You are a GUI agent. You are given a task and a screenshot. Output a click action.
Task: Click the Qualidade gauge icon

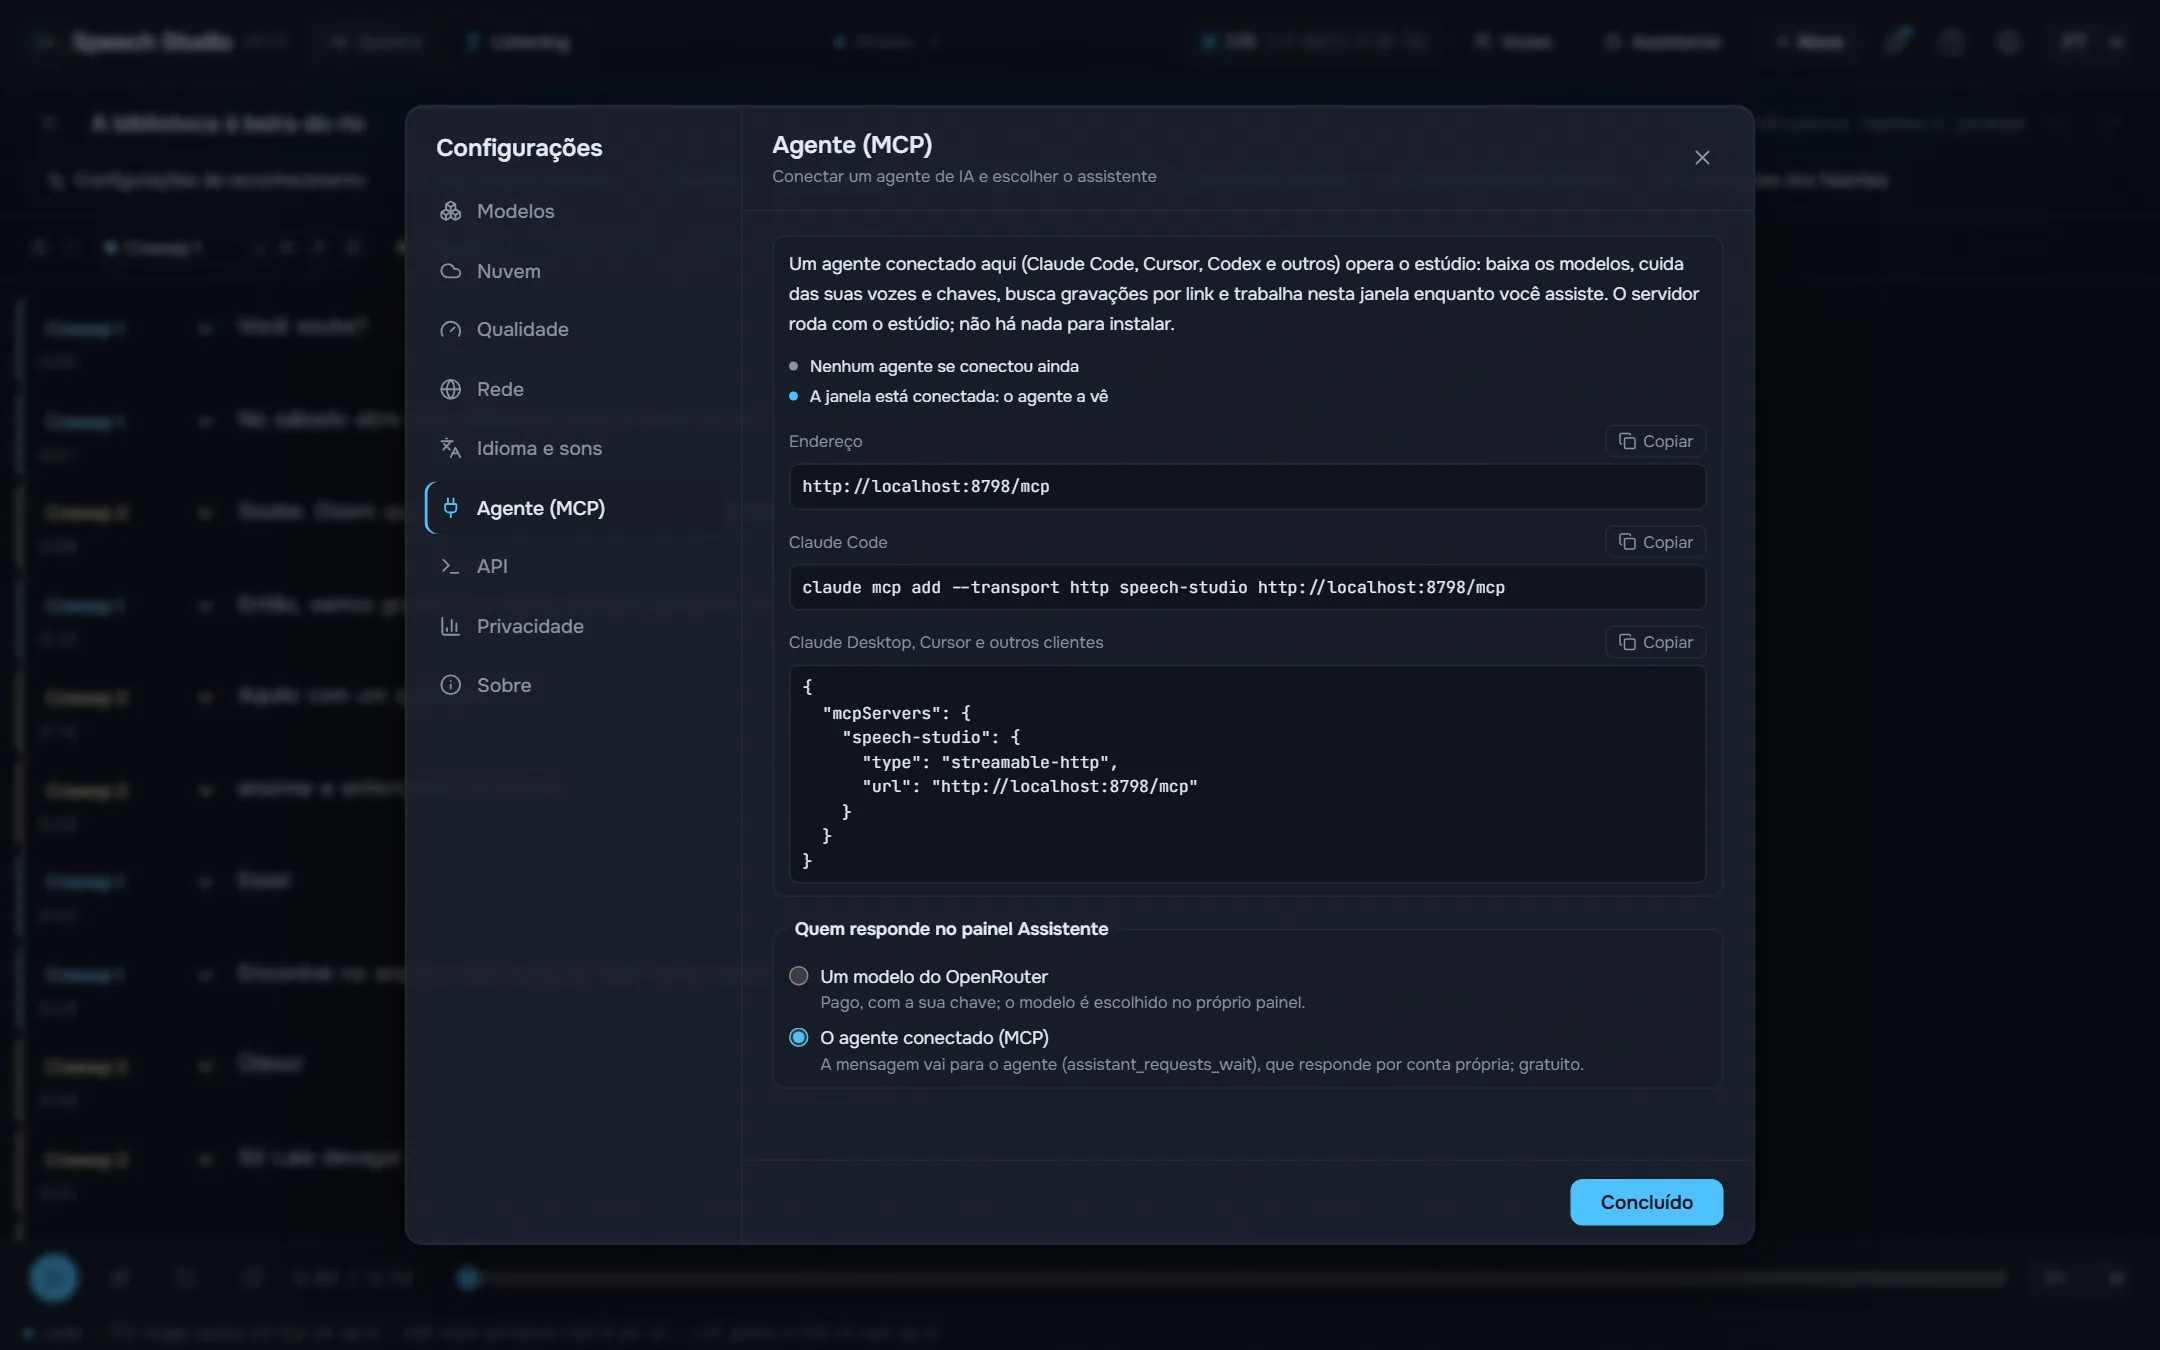tap(451, 329)
